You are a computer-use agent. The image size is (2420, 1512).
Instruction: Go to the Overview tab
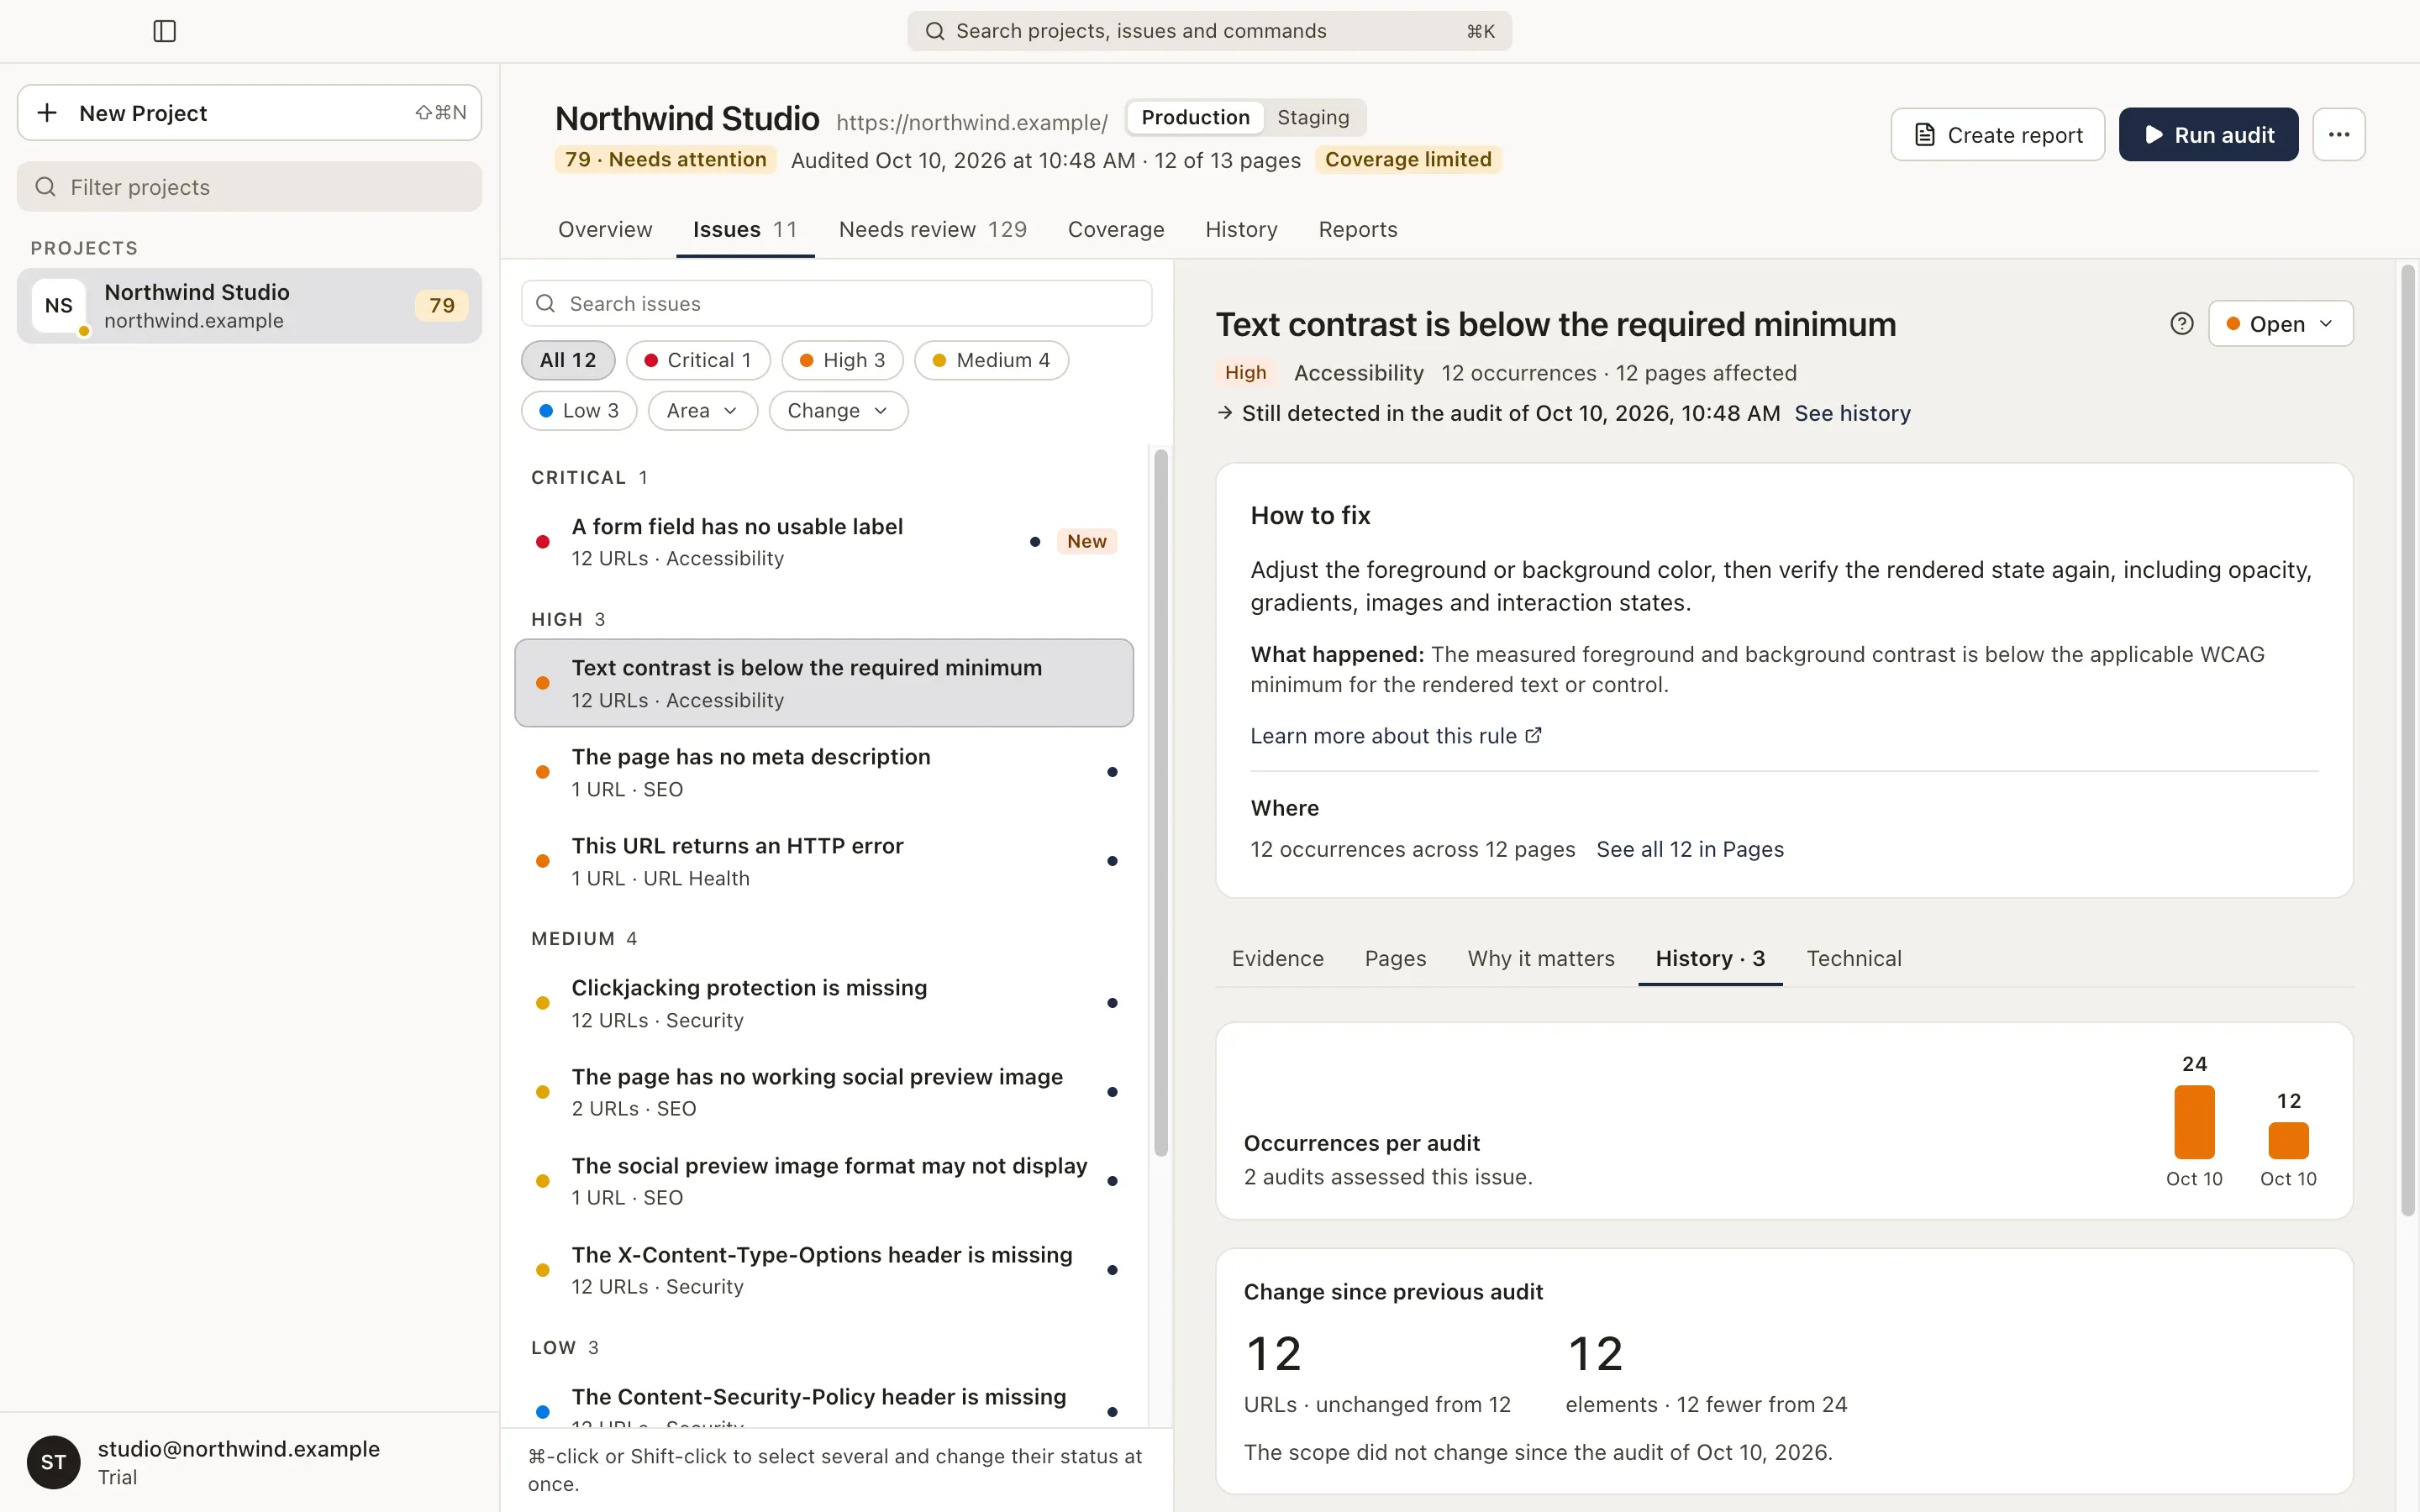[605, 229]
